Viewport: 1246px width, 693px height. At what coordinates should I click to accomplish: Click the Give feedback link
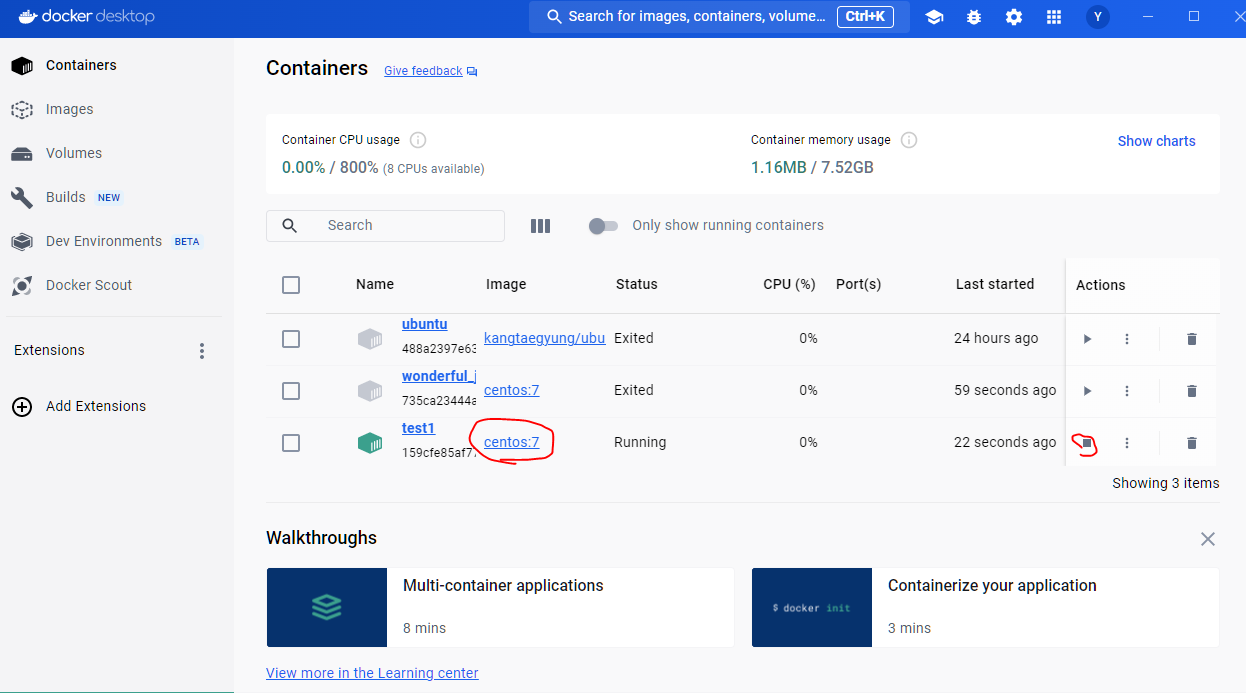423,71
